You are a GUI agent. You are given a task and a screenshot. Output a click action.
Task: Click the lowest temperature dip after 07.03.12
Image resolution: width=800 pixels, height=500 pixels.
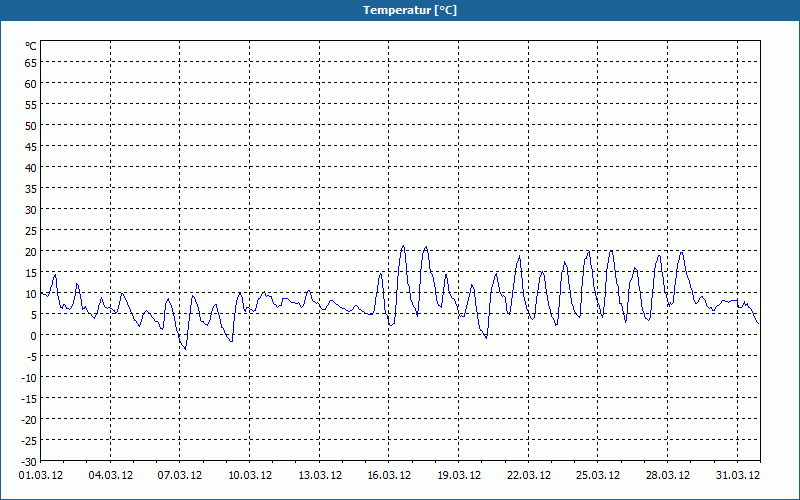pyautogui.click(x=185, y=348)
